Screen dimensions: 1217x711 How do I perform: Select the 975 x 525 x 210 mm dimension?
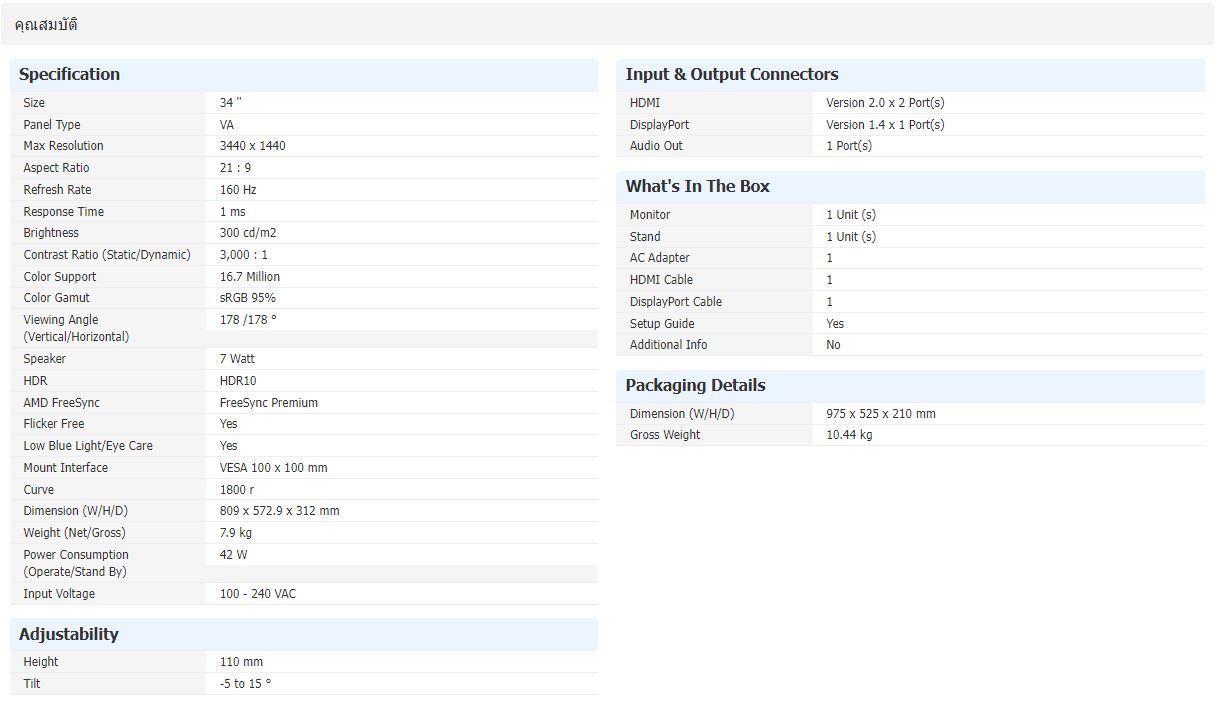[x=880, y=414]
